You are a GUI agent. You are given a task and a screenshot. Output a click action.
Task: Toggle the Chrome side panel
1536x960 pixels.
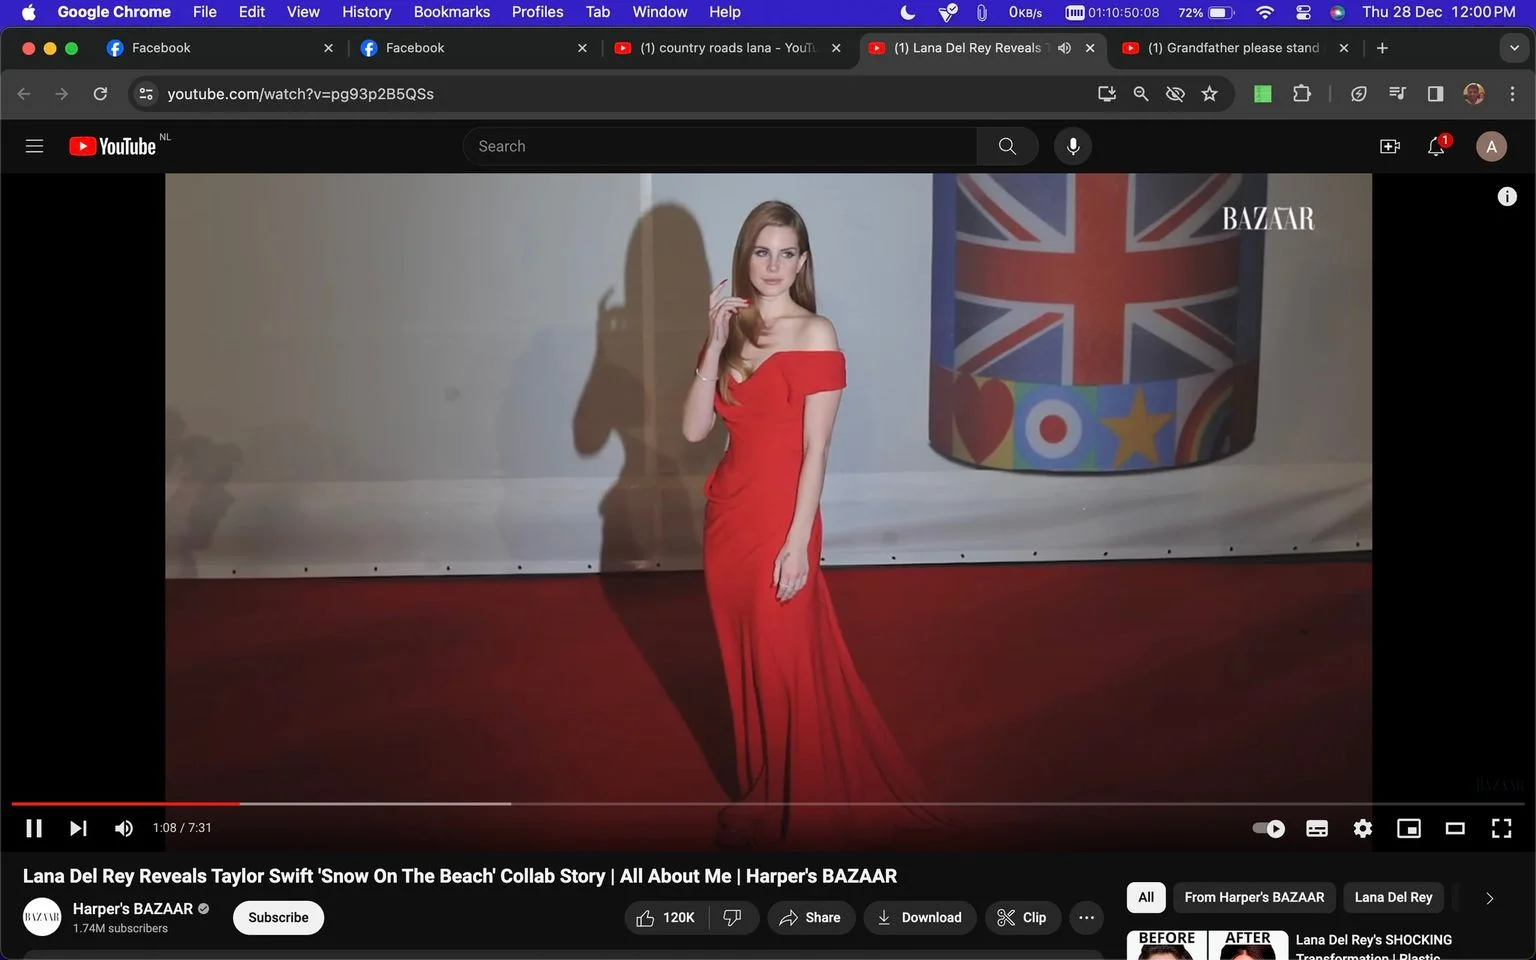point(1435,94)
